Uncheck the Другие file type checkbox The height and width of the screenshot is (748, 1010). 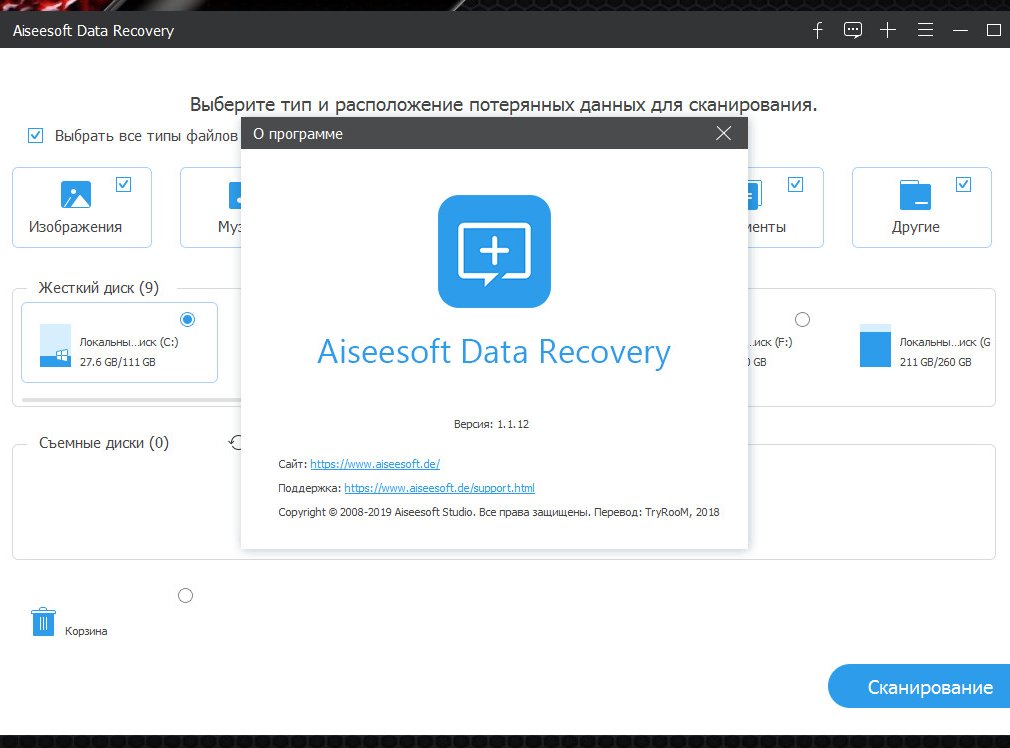coord(964,184)
